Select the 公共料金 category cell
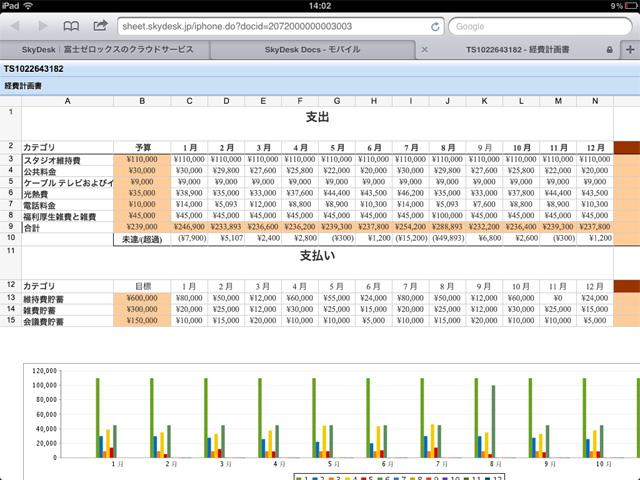This screenshot has width=640, height=480. coord(67,171)
